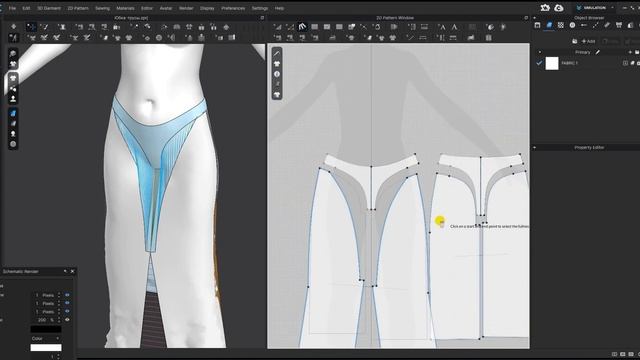This screenshot has height=360, width=640.
Task: Select the FABRIC 1 row name
Action: pos(569,63)
